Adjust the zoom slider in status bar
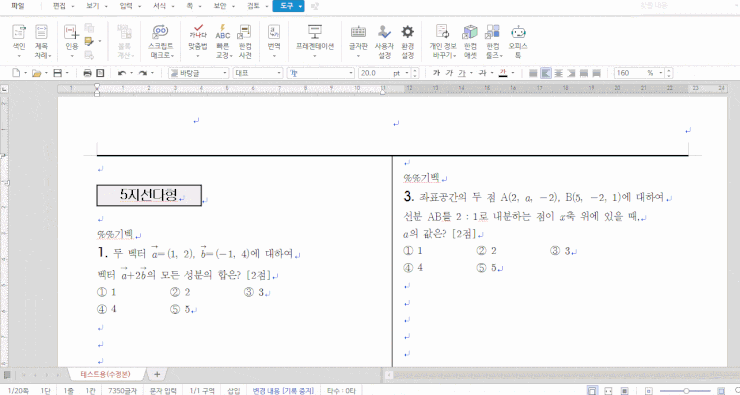740x395 pixels. tap(686, 391)
